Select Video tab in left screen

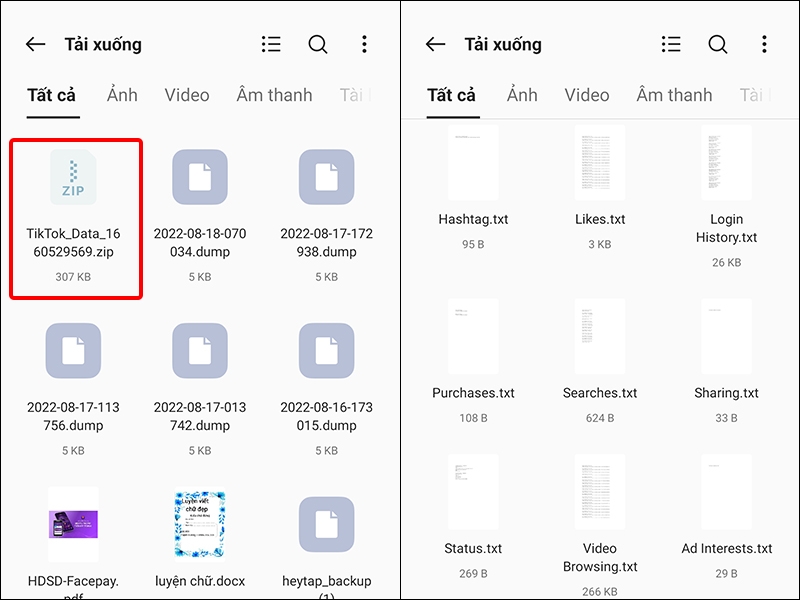(187, 95)
